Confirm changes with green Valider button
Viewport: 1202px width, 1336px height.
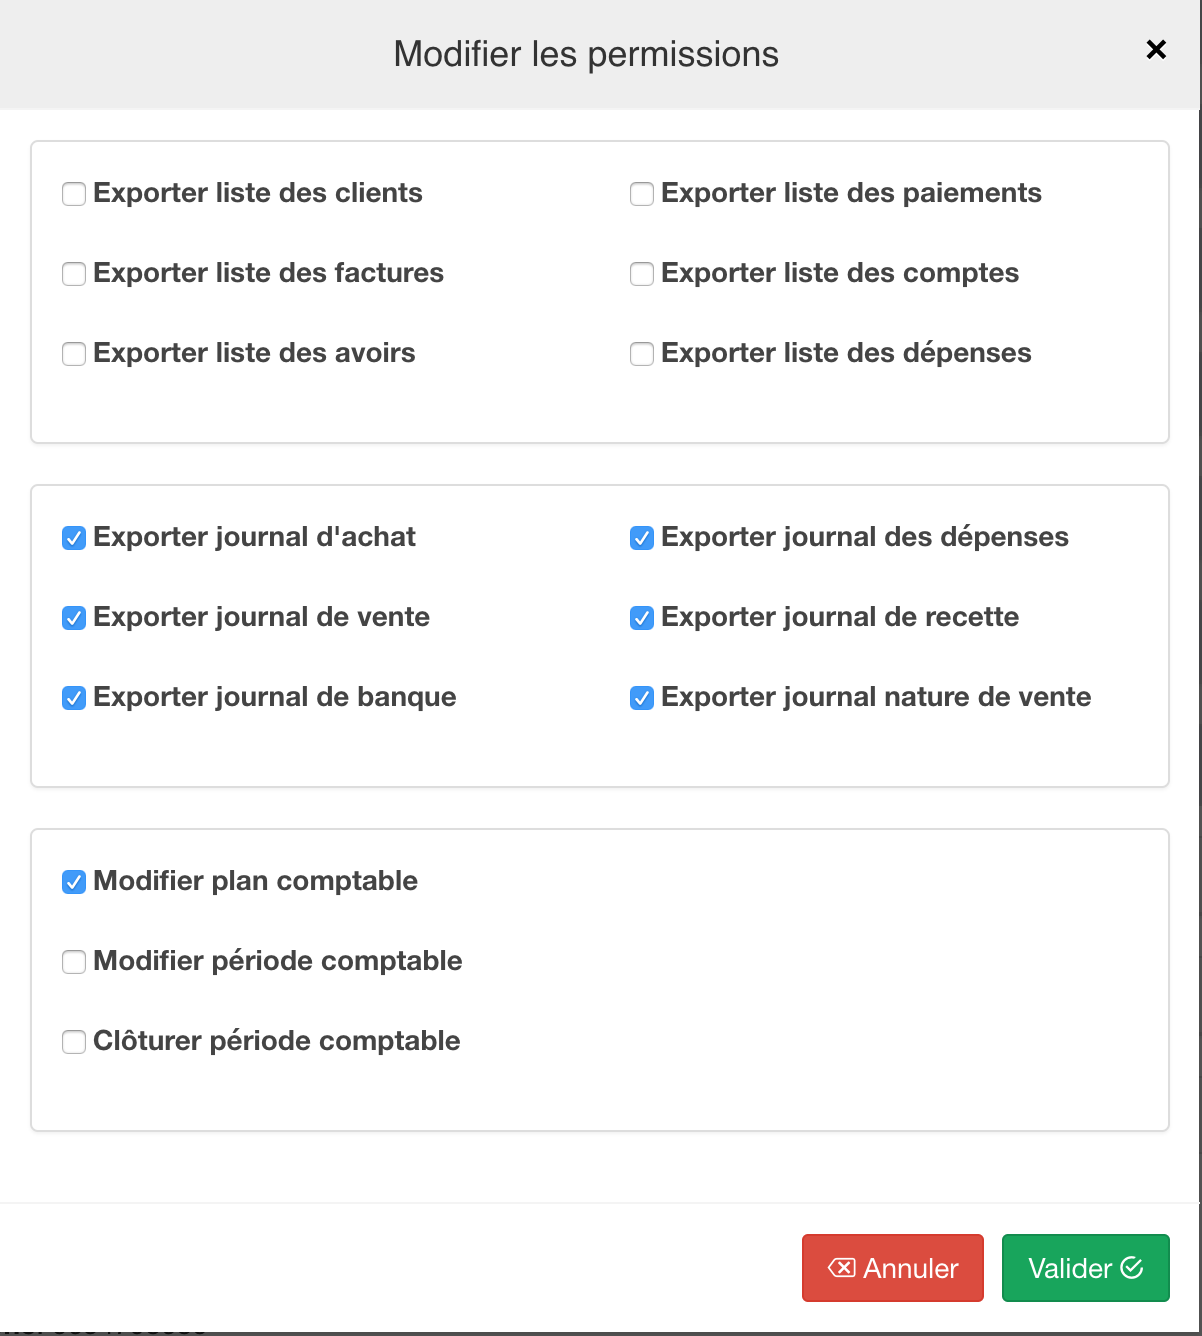pos(1086,1268)
